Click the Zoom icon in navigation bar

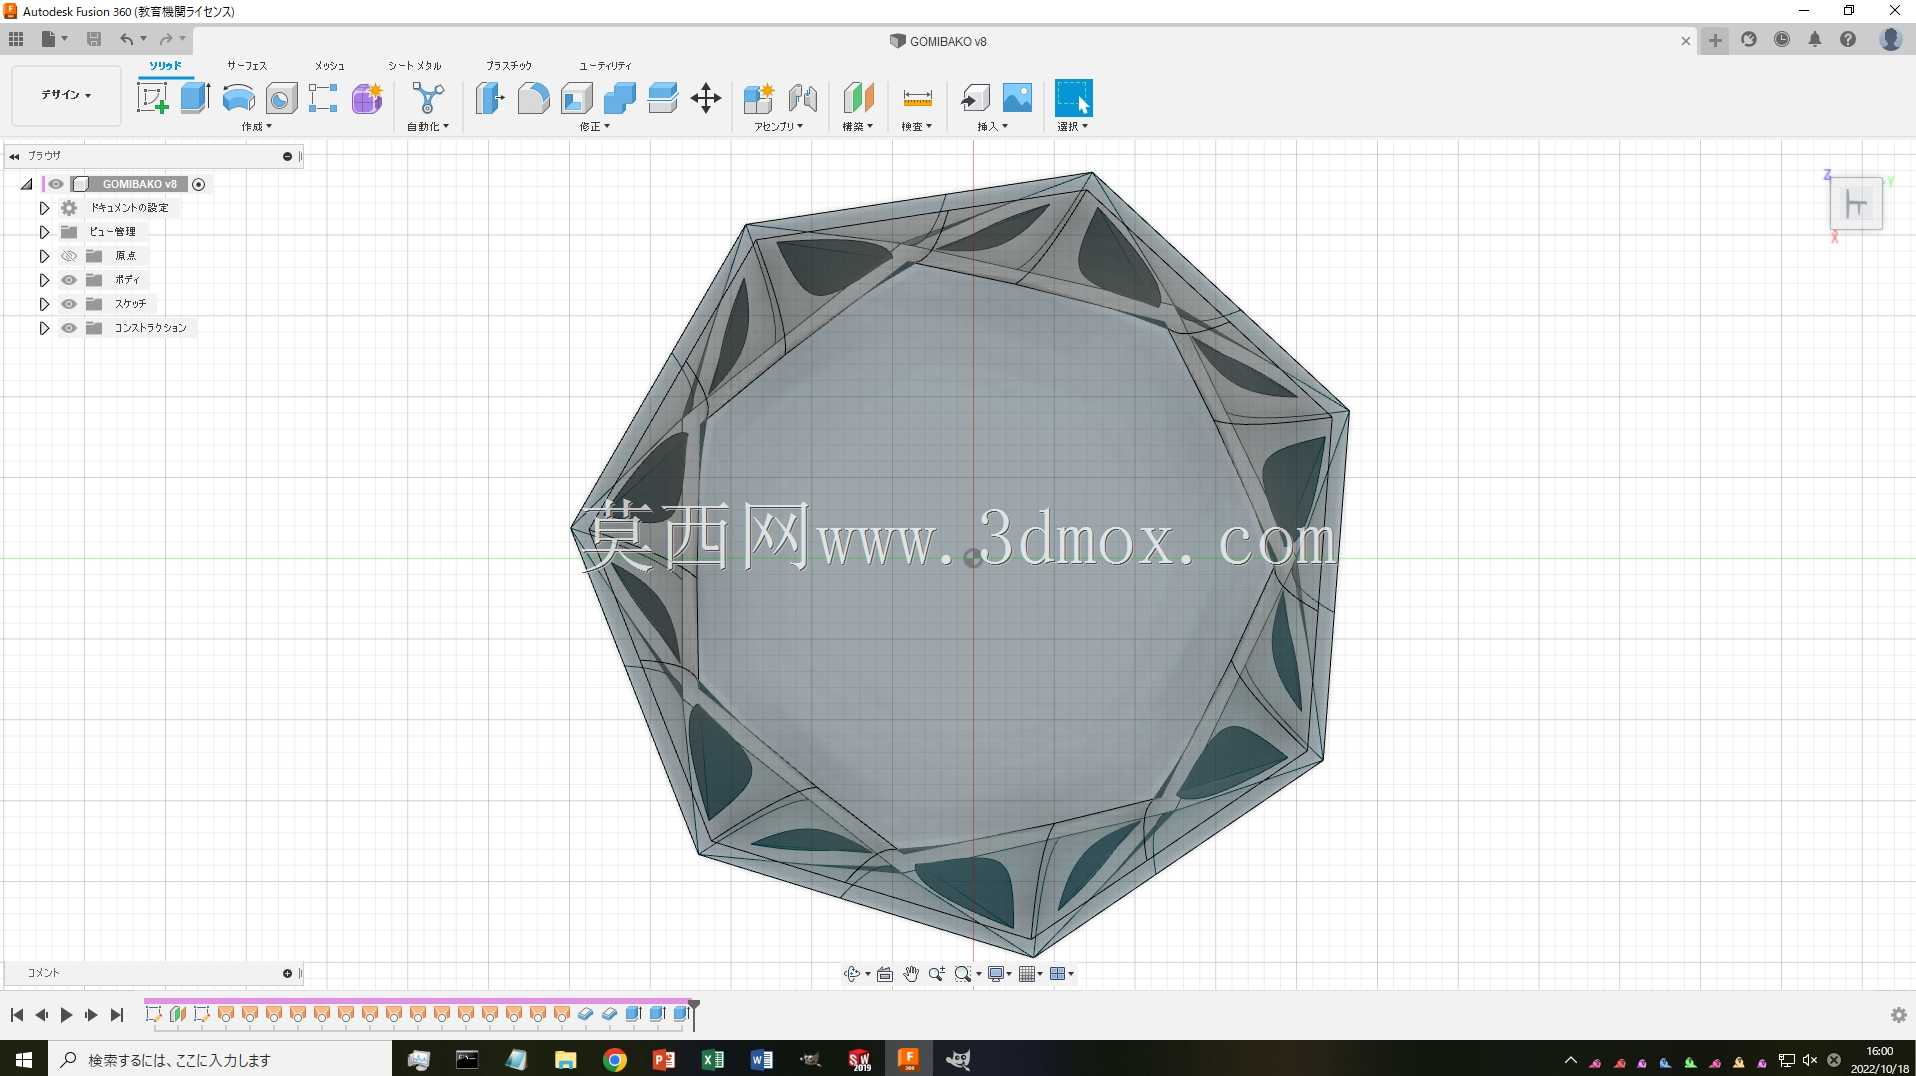click(936, 974)
